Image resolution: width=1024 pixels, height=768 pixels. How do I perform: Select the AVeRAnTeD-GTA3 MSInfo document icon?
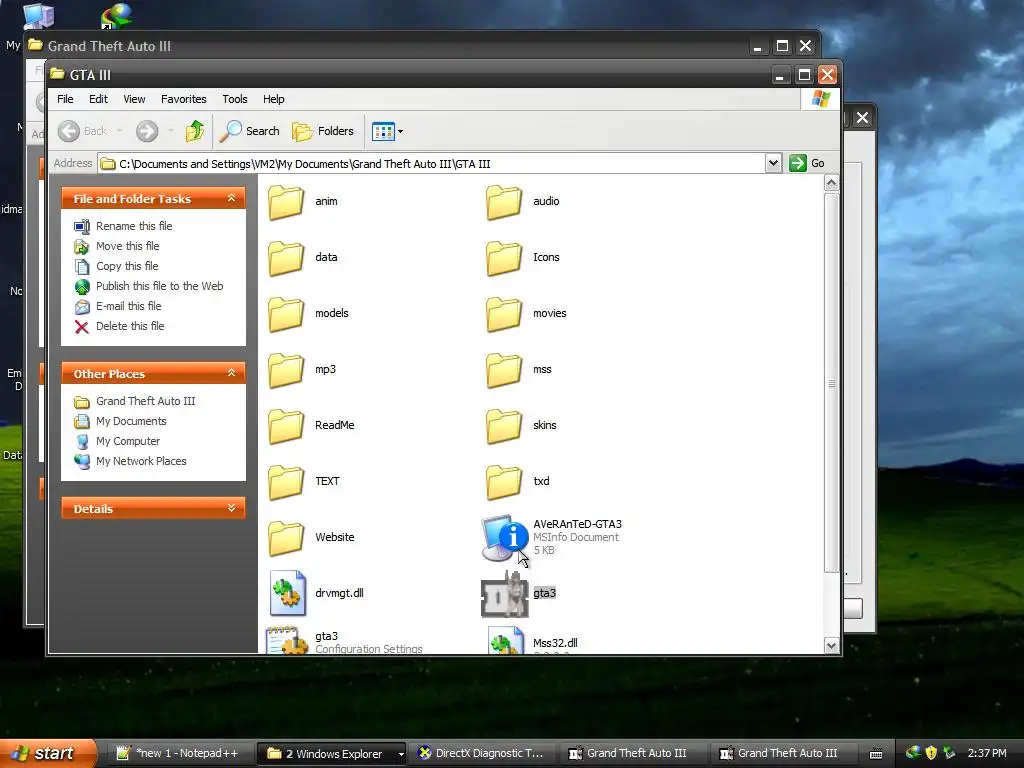tap(504, 538)
